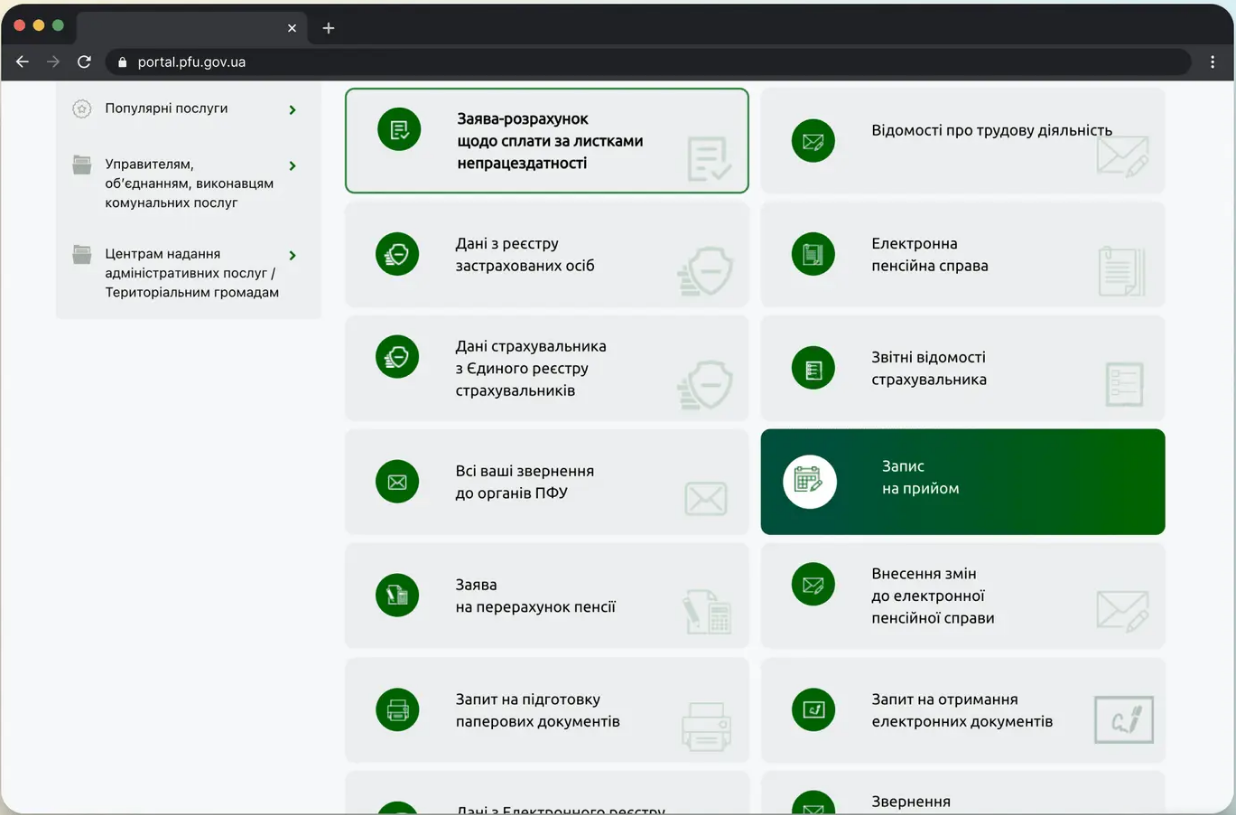Expand the Популярні послуги sidebar section

click(x=292, y=110)
